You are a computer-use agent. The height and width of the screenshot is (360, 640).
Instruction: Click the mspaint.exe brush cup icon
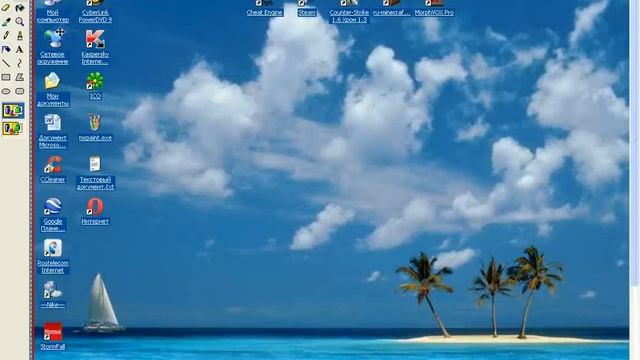click(x=95, y=122)
